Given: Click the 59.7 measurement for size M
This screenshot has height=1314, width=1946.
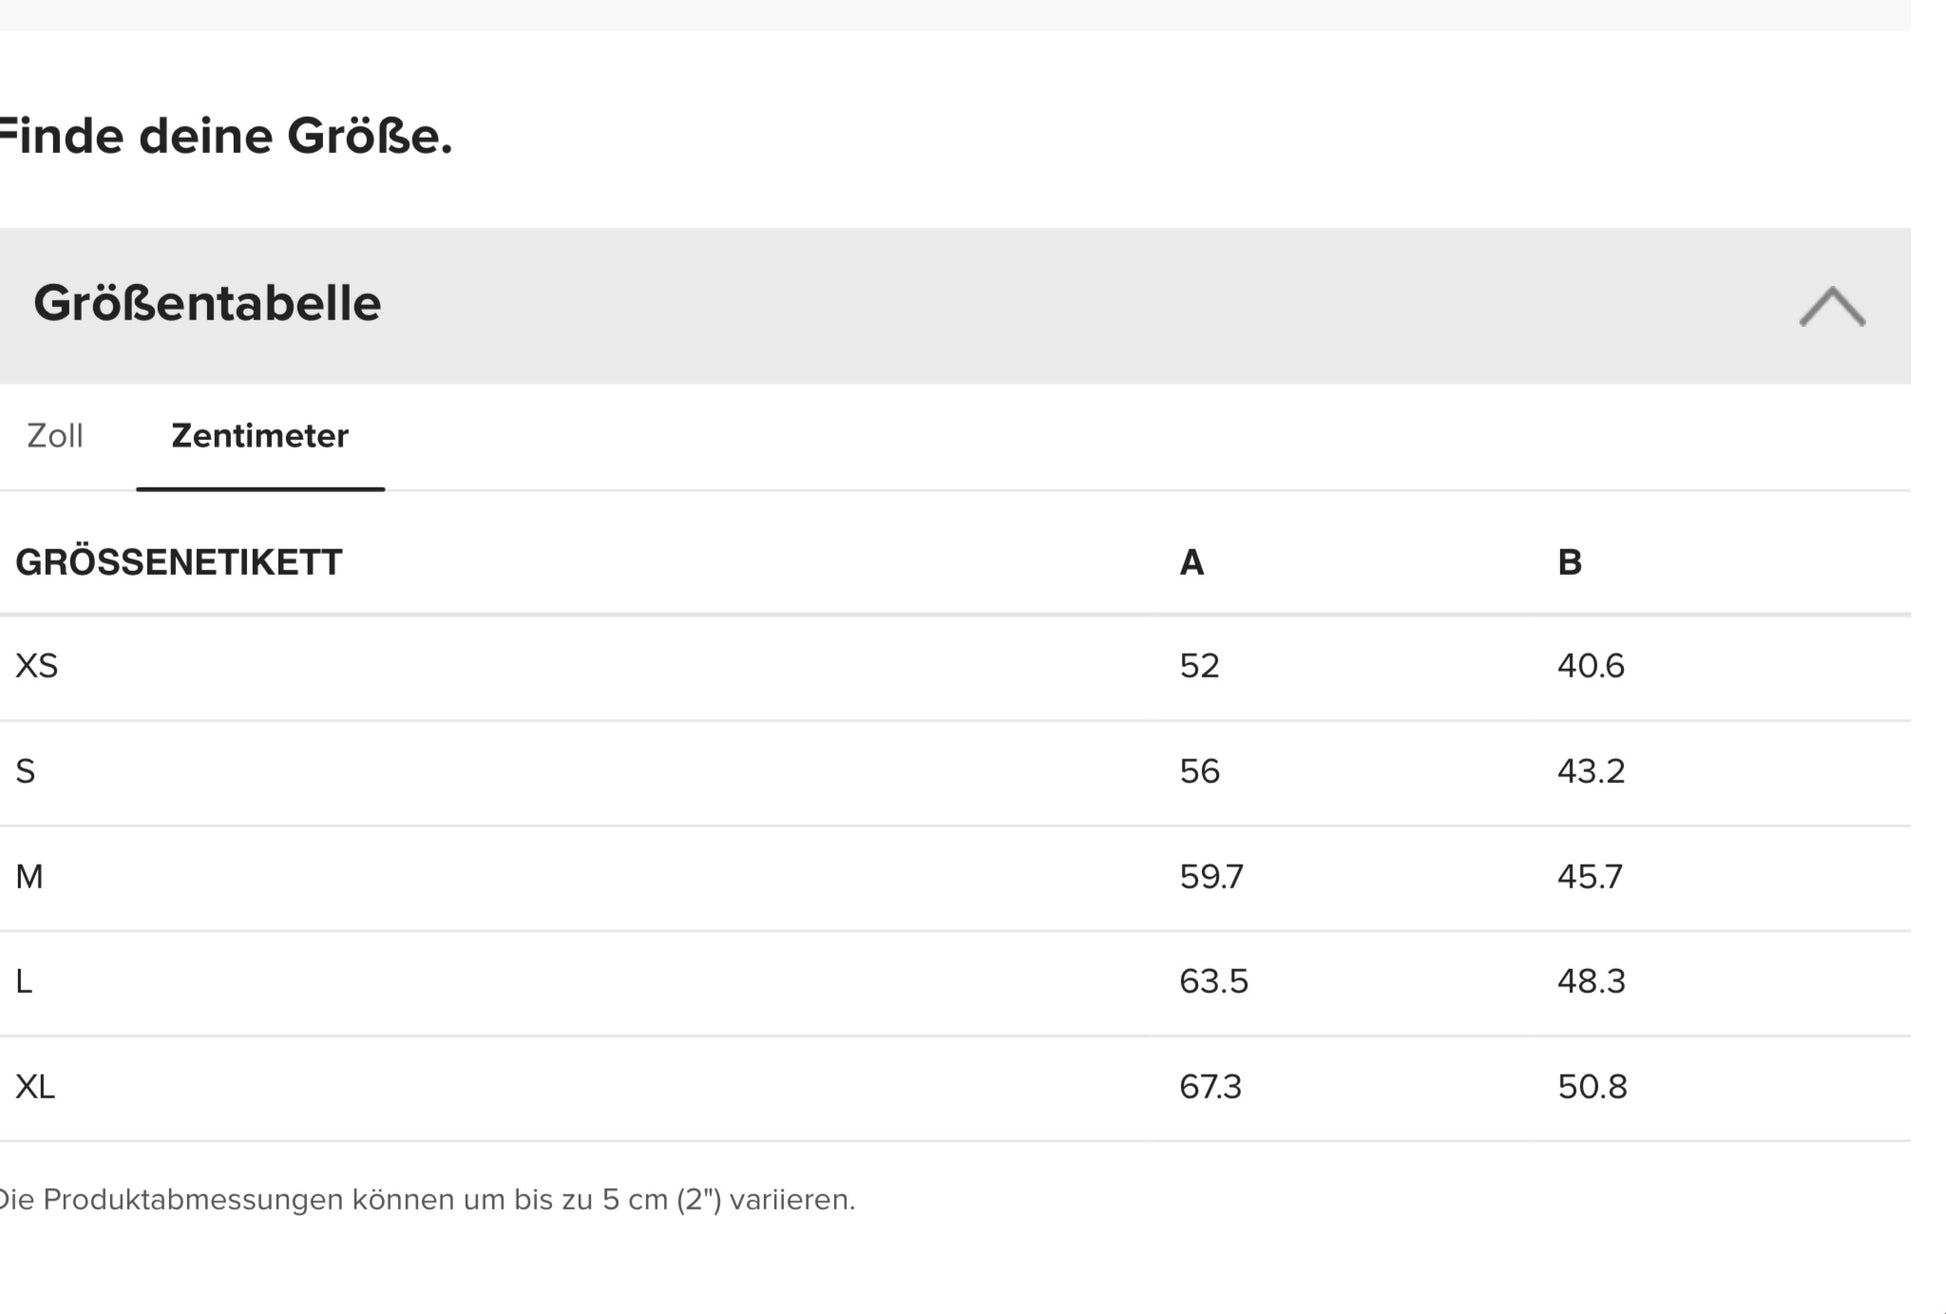Looking at the screenshot, I should [x=1211, y=877].
